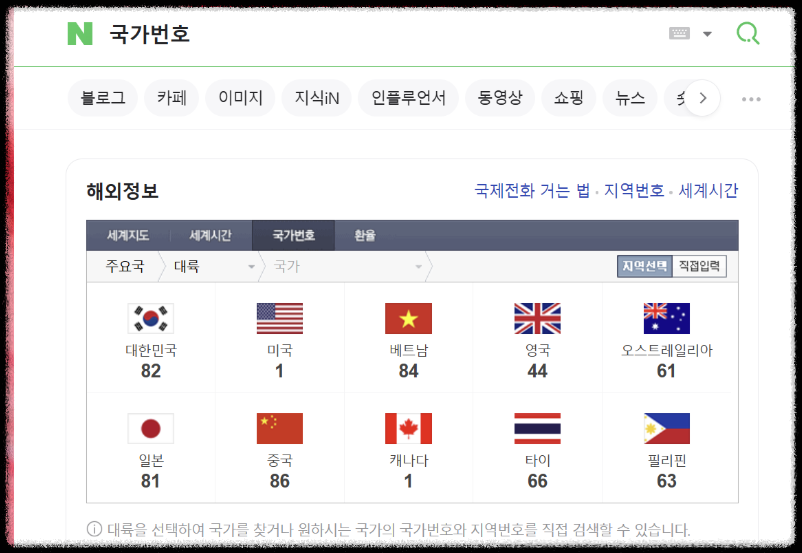Screen dimensions: 802x553
Task: Select the 이미지 search category
Action: coord(240,98)
